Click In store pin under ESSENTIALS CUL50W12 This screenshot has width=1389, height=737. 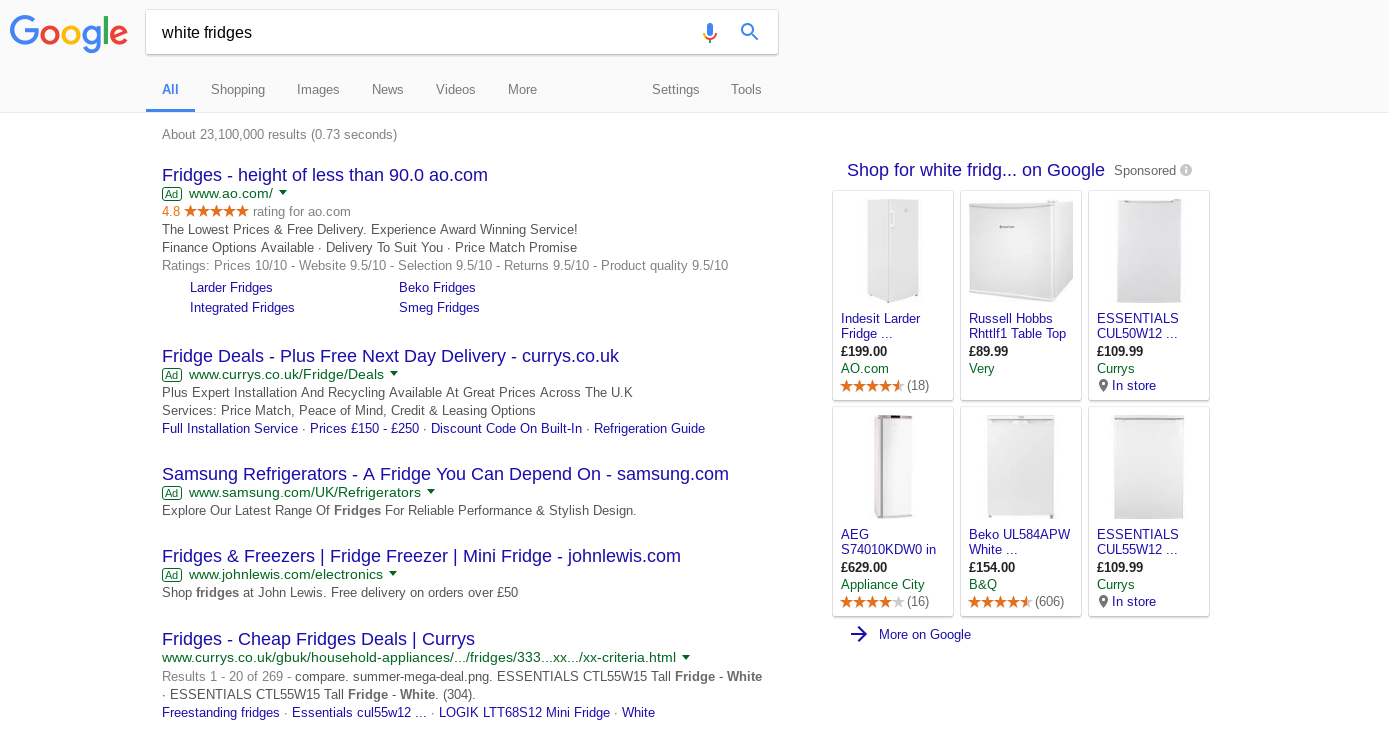click(x=1103, y=385)
